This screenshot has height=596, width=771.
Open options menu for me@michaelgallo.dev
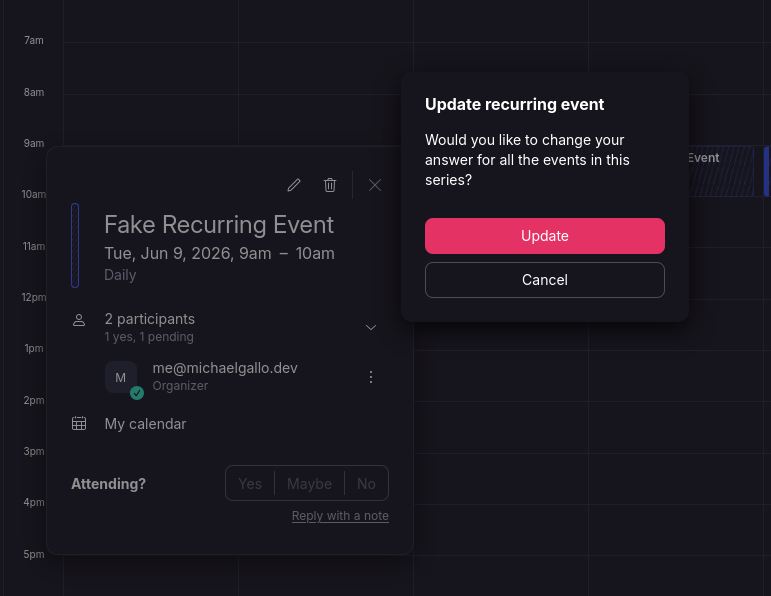371,377
